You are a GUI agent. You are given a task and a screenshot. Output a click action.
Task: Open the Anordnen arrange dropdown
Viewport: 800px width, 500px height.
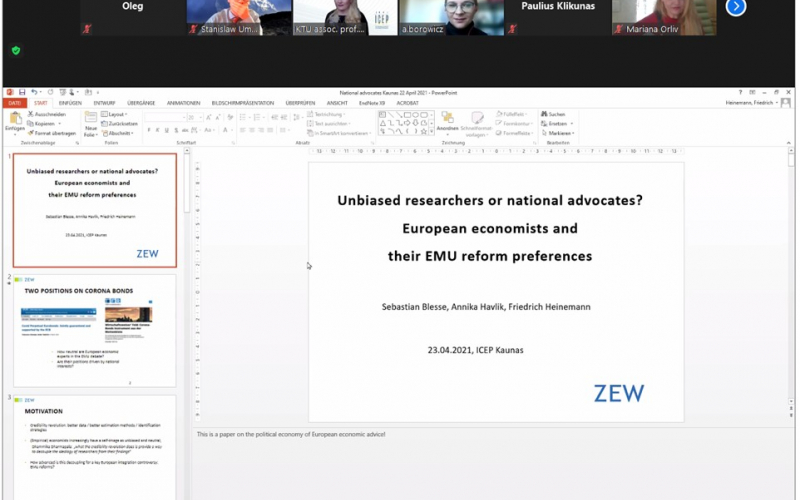click(x=447, y=124)
